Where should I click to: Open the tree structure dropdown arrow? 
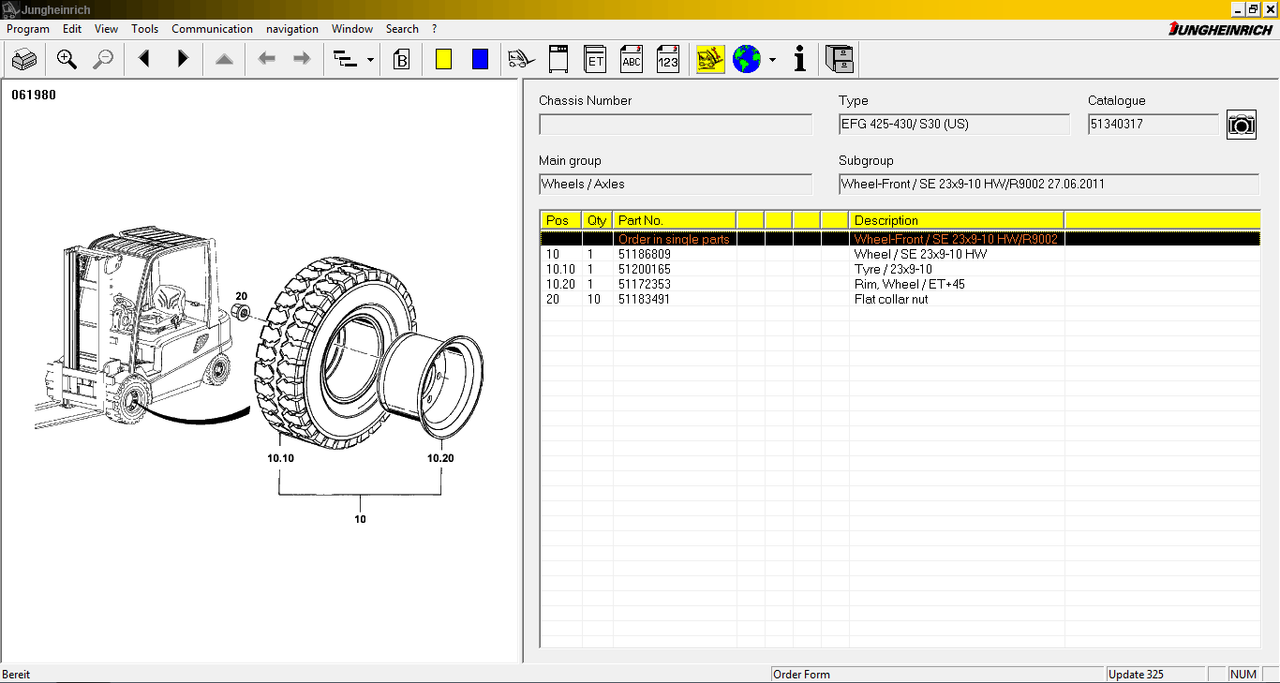pos(371,60)
